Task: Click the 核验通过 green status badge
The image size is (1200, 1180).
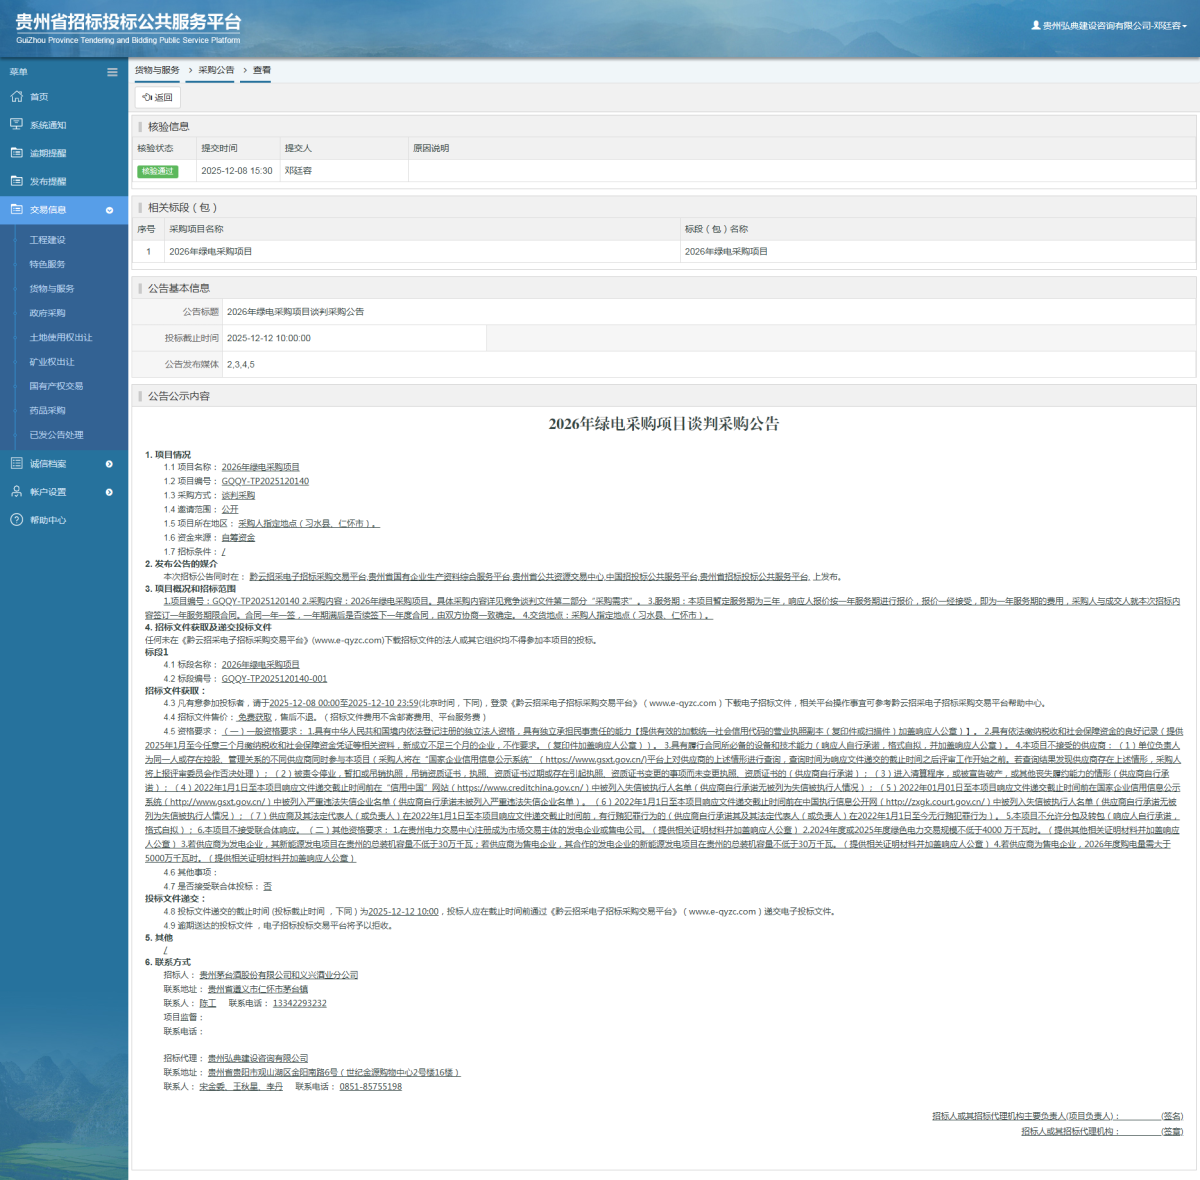Action: point(157,171)
